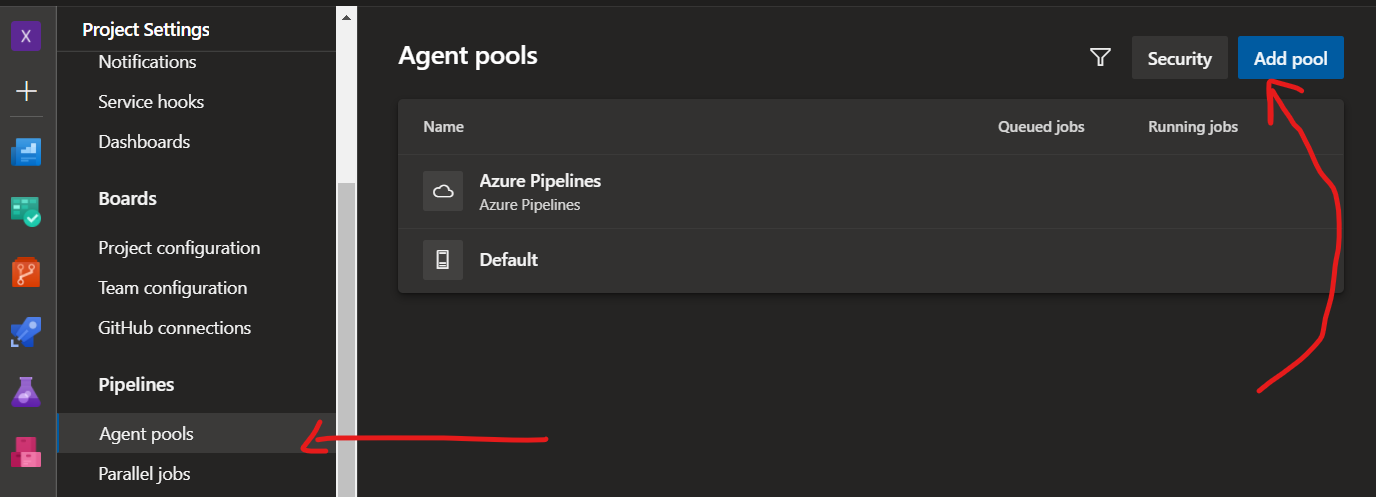Click the sidebar scrollbar up arrow
The image size is (1376, 497).
pos(346,17)
